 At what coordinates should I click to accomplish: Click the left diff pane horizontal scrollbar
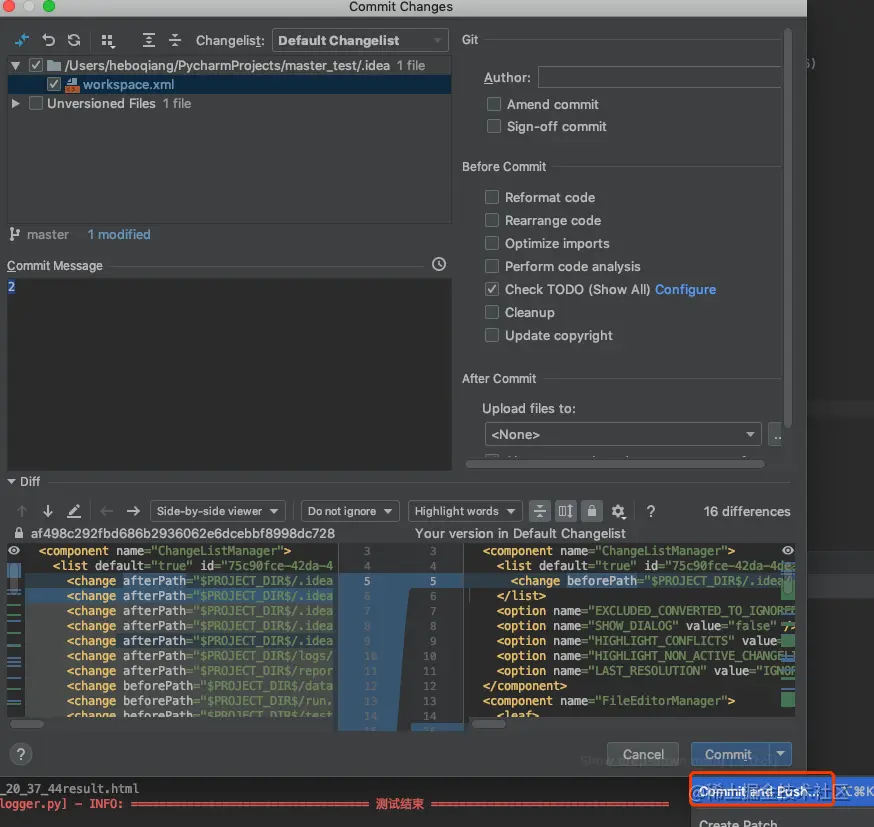(27, 724)
